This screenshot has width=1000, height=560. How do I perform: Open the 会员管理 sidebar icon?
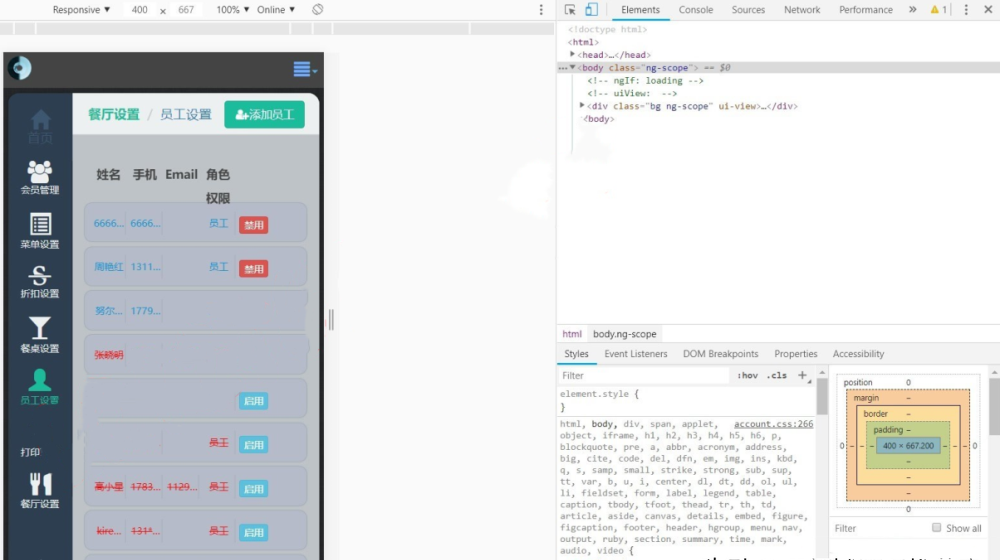pos(40,172)
